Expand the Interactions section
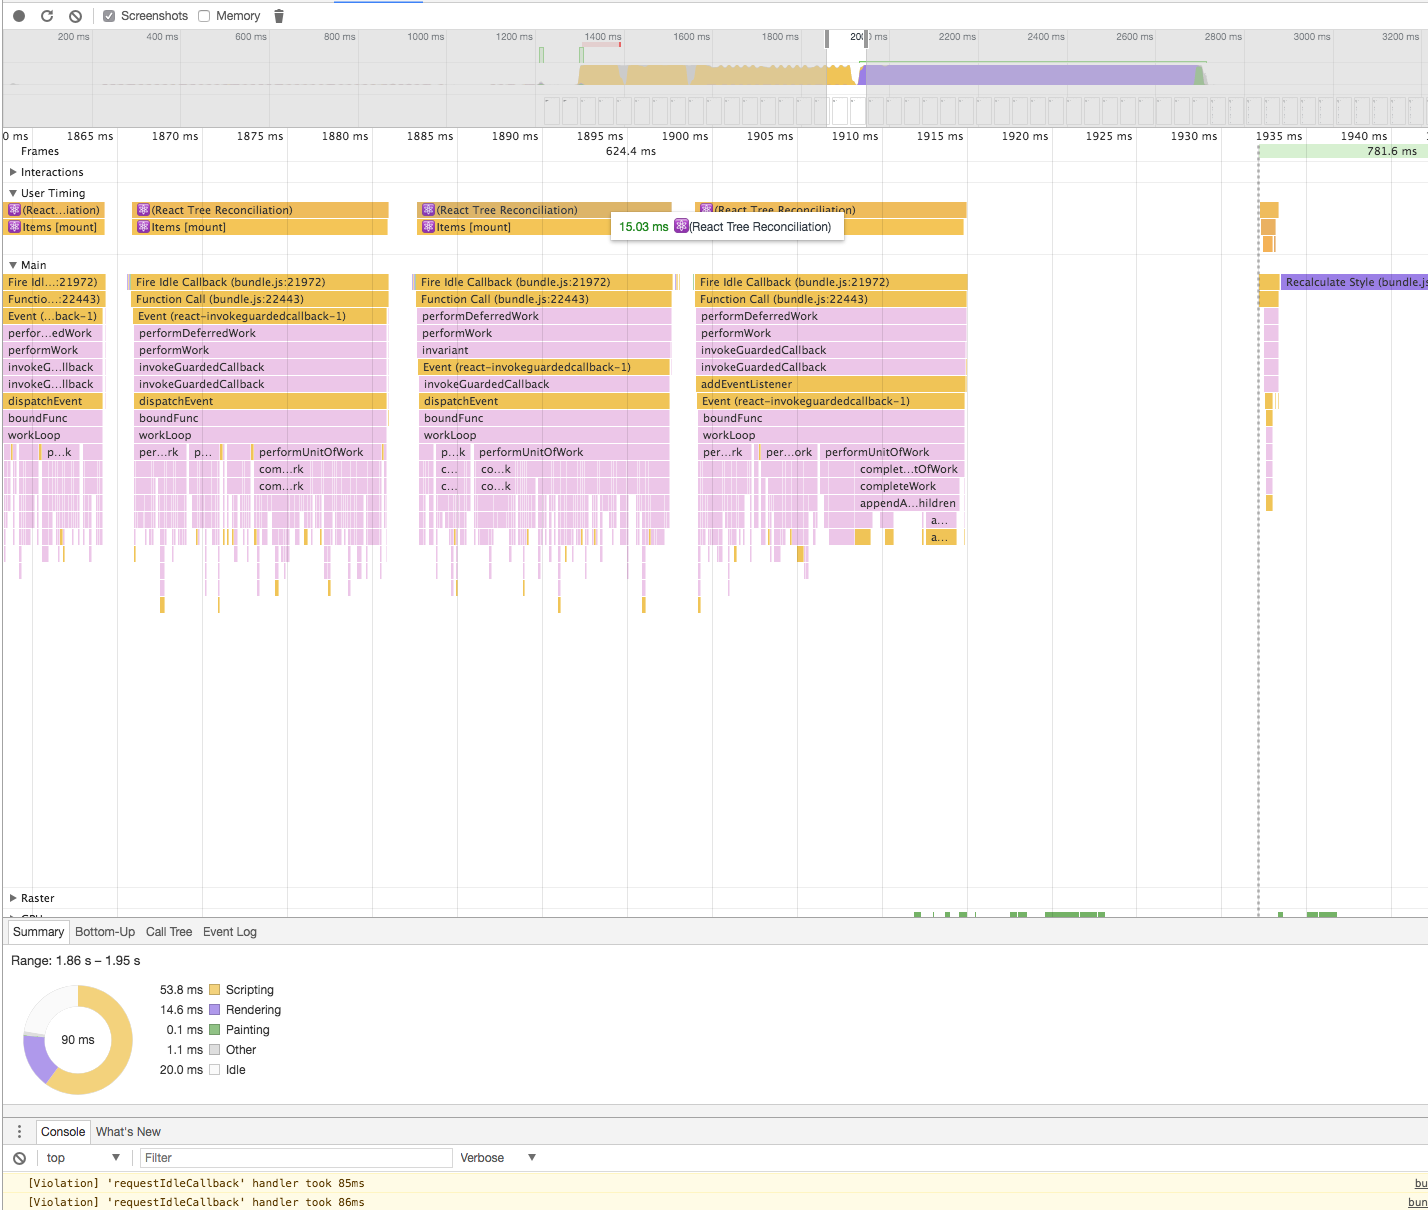Viewport: 1428px width, 1210px height. click(13, 172)
